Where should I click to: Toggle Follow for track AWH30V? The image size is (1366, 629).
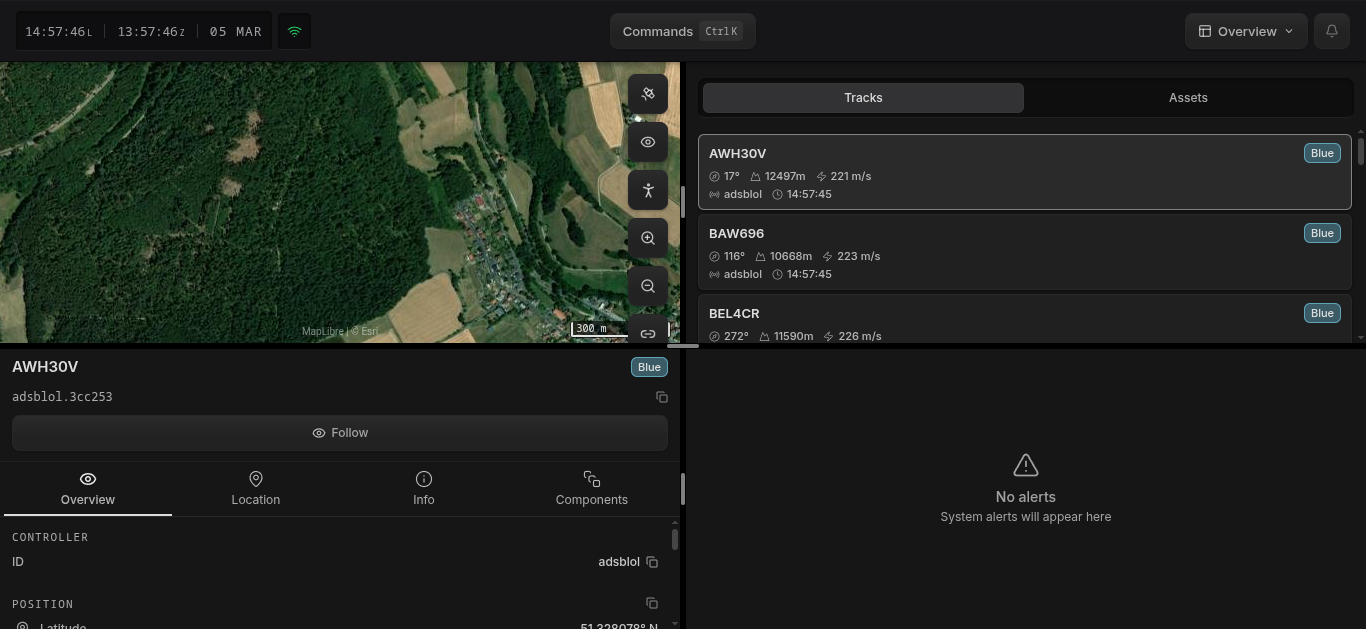point(340,433)
